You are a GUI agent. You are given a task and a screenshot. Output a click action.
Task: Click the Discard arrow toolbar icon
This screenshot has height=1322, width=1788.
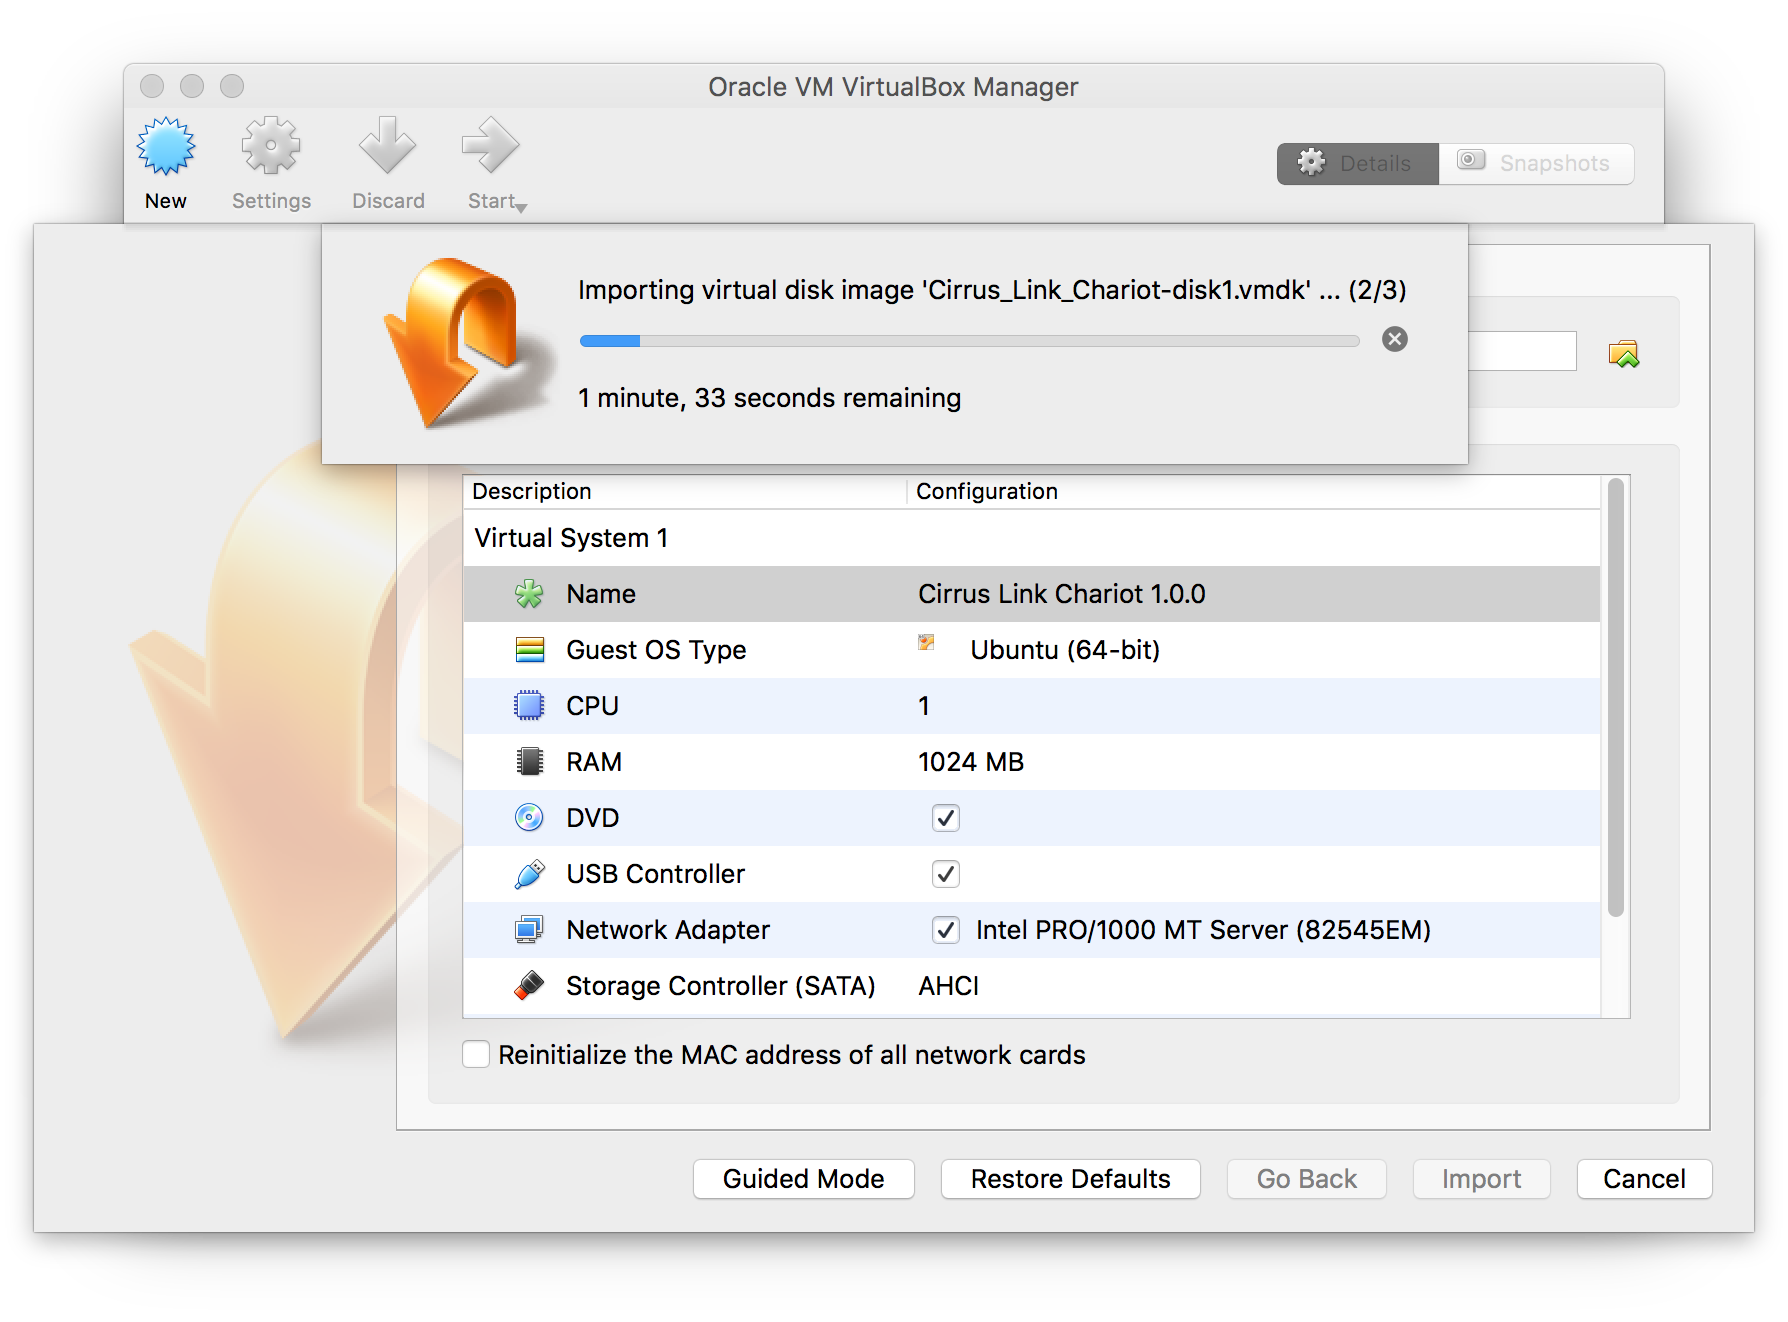click(387, 146)
